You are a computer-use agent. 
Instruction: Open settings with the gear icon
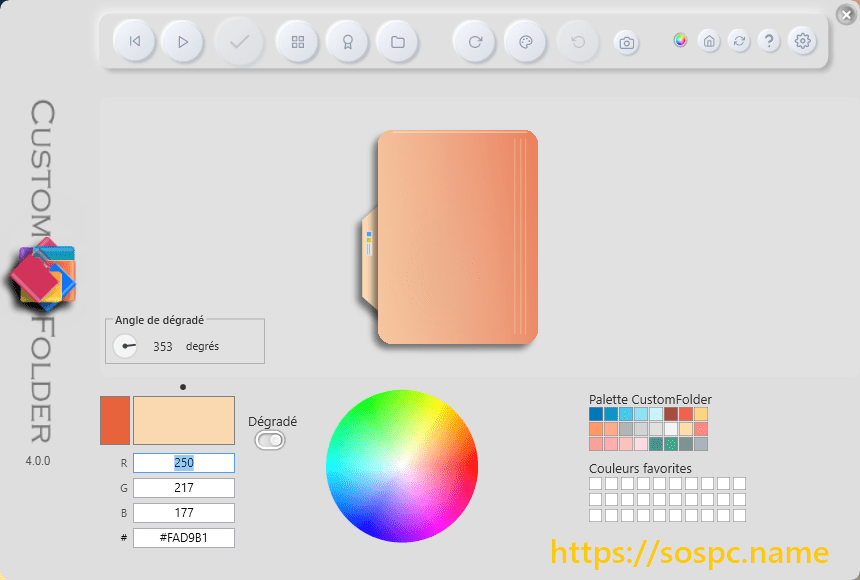coord(802,41)
